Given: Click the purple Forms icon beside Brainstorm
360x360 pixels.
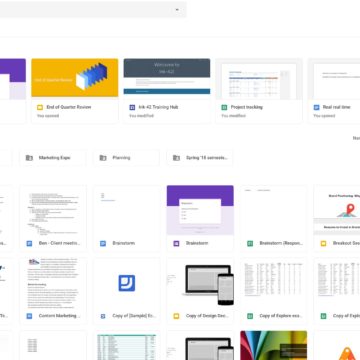Looking at the screenshot, I should 176,243.
